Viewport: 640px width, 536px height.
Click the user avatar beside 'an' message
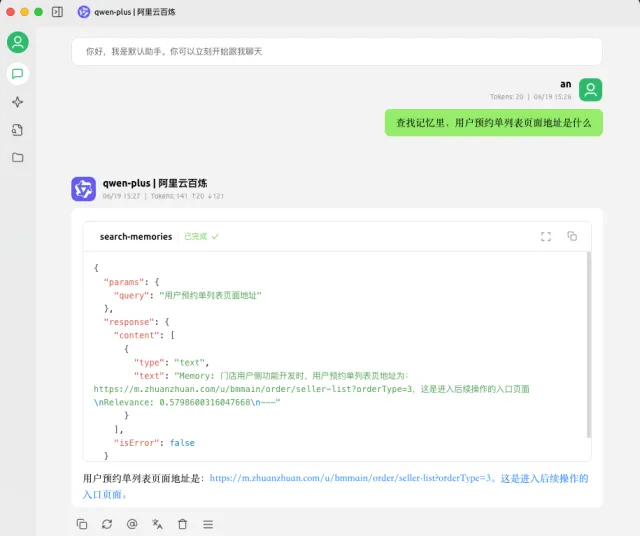point(590,90)
